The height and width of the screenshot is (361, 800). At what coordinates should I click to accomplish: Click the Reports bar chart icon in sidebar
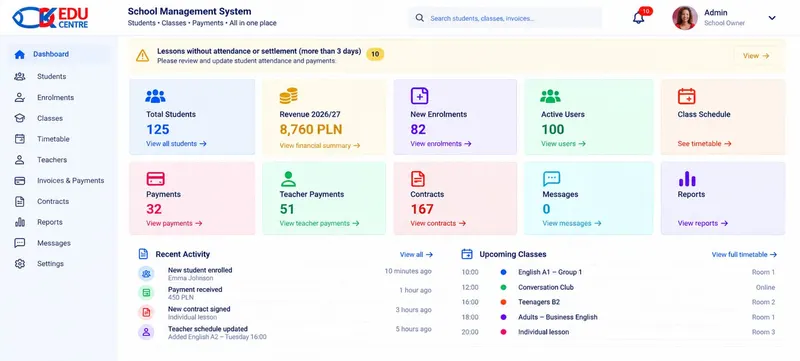19,222
